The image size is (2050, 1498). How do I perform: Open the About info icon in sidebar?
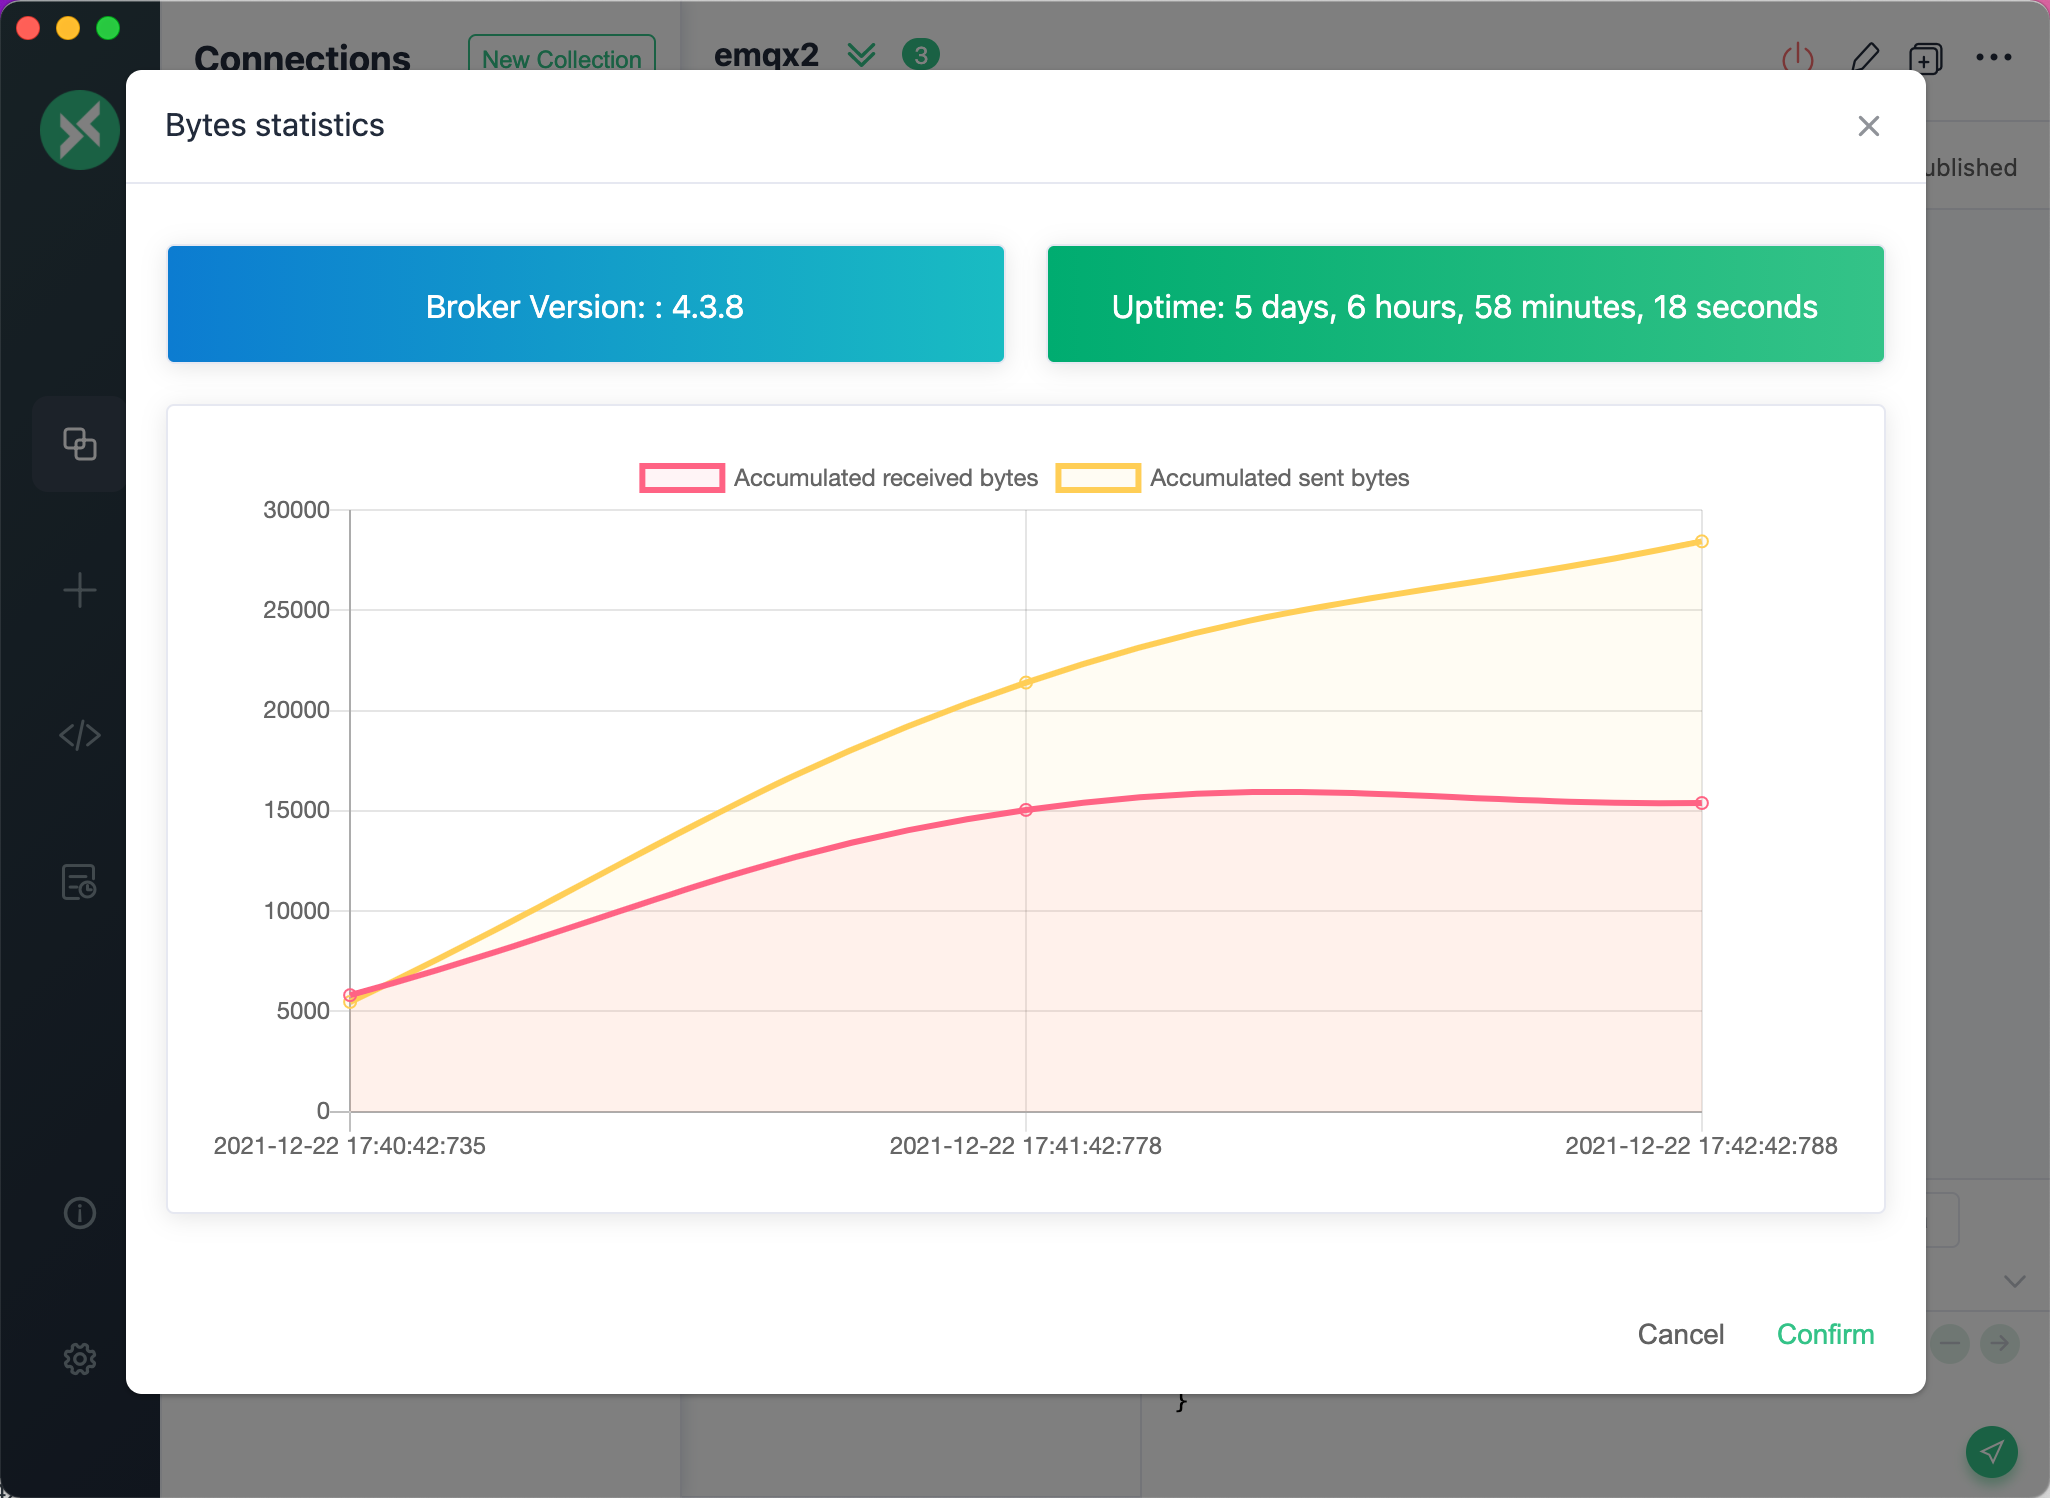pos(79,1213)
